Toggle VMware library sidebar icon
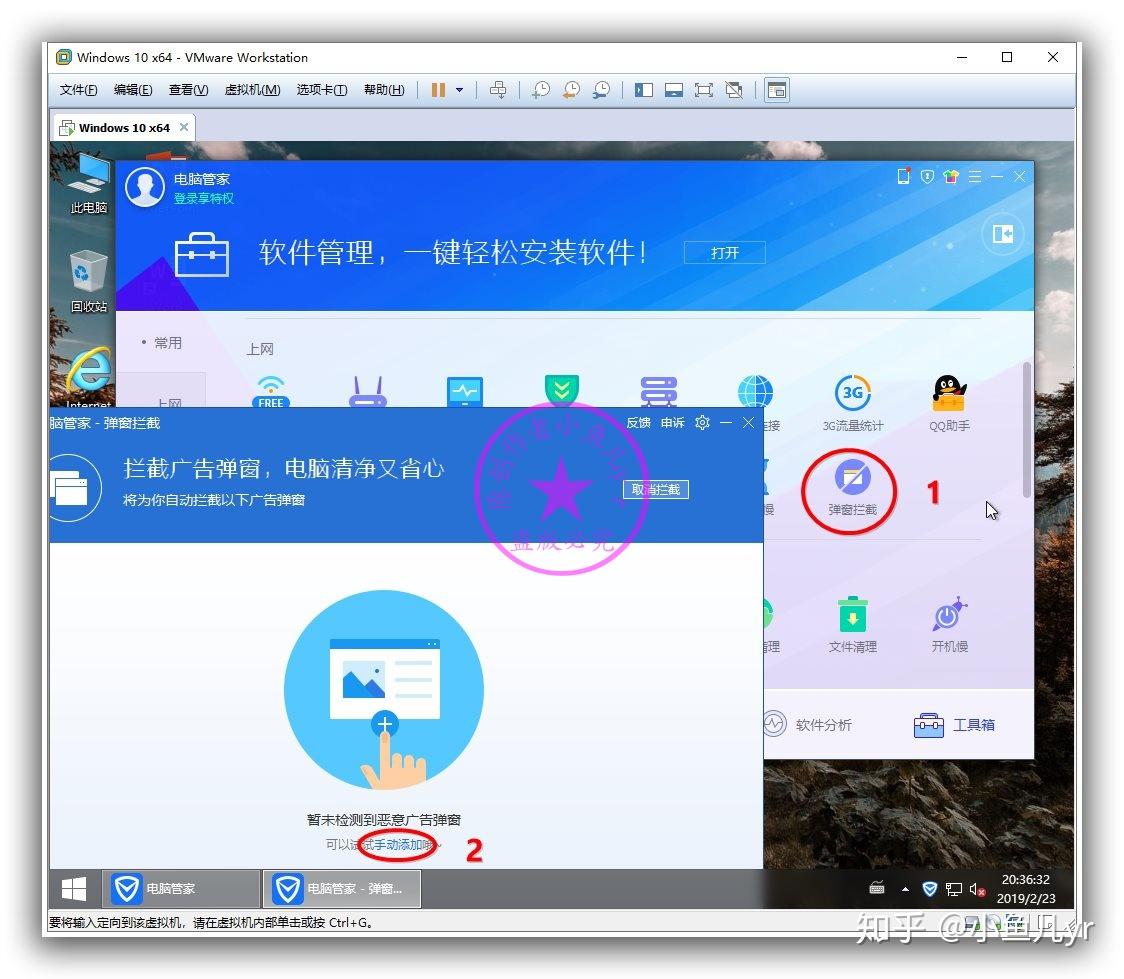Image resolution: width=1124 pixels, height=979 pixels. coord(644,90)
